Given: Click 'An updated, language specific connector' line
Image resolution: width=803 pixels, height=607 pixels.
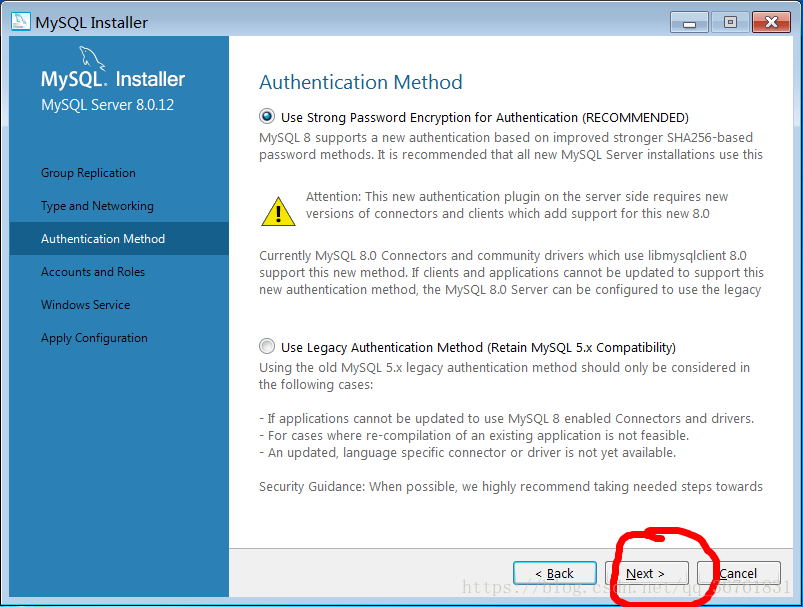Looking at the screenshot, I should [x=468, y=453].
